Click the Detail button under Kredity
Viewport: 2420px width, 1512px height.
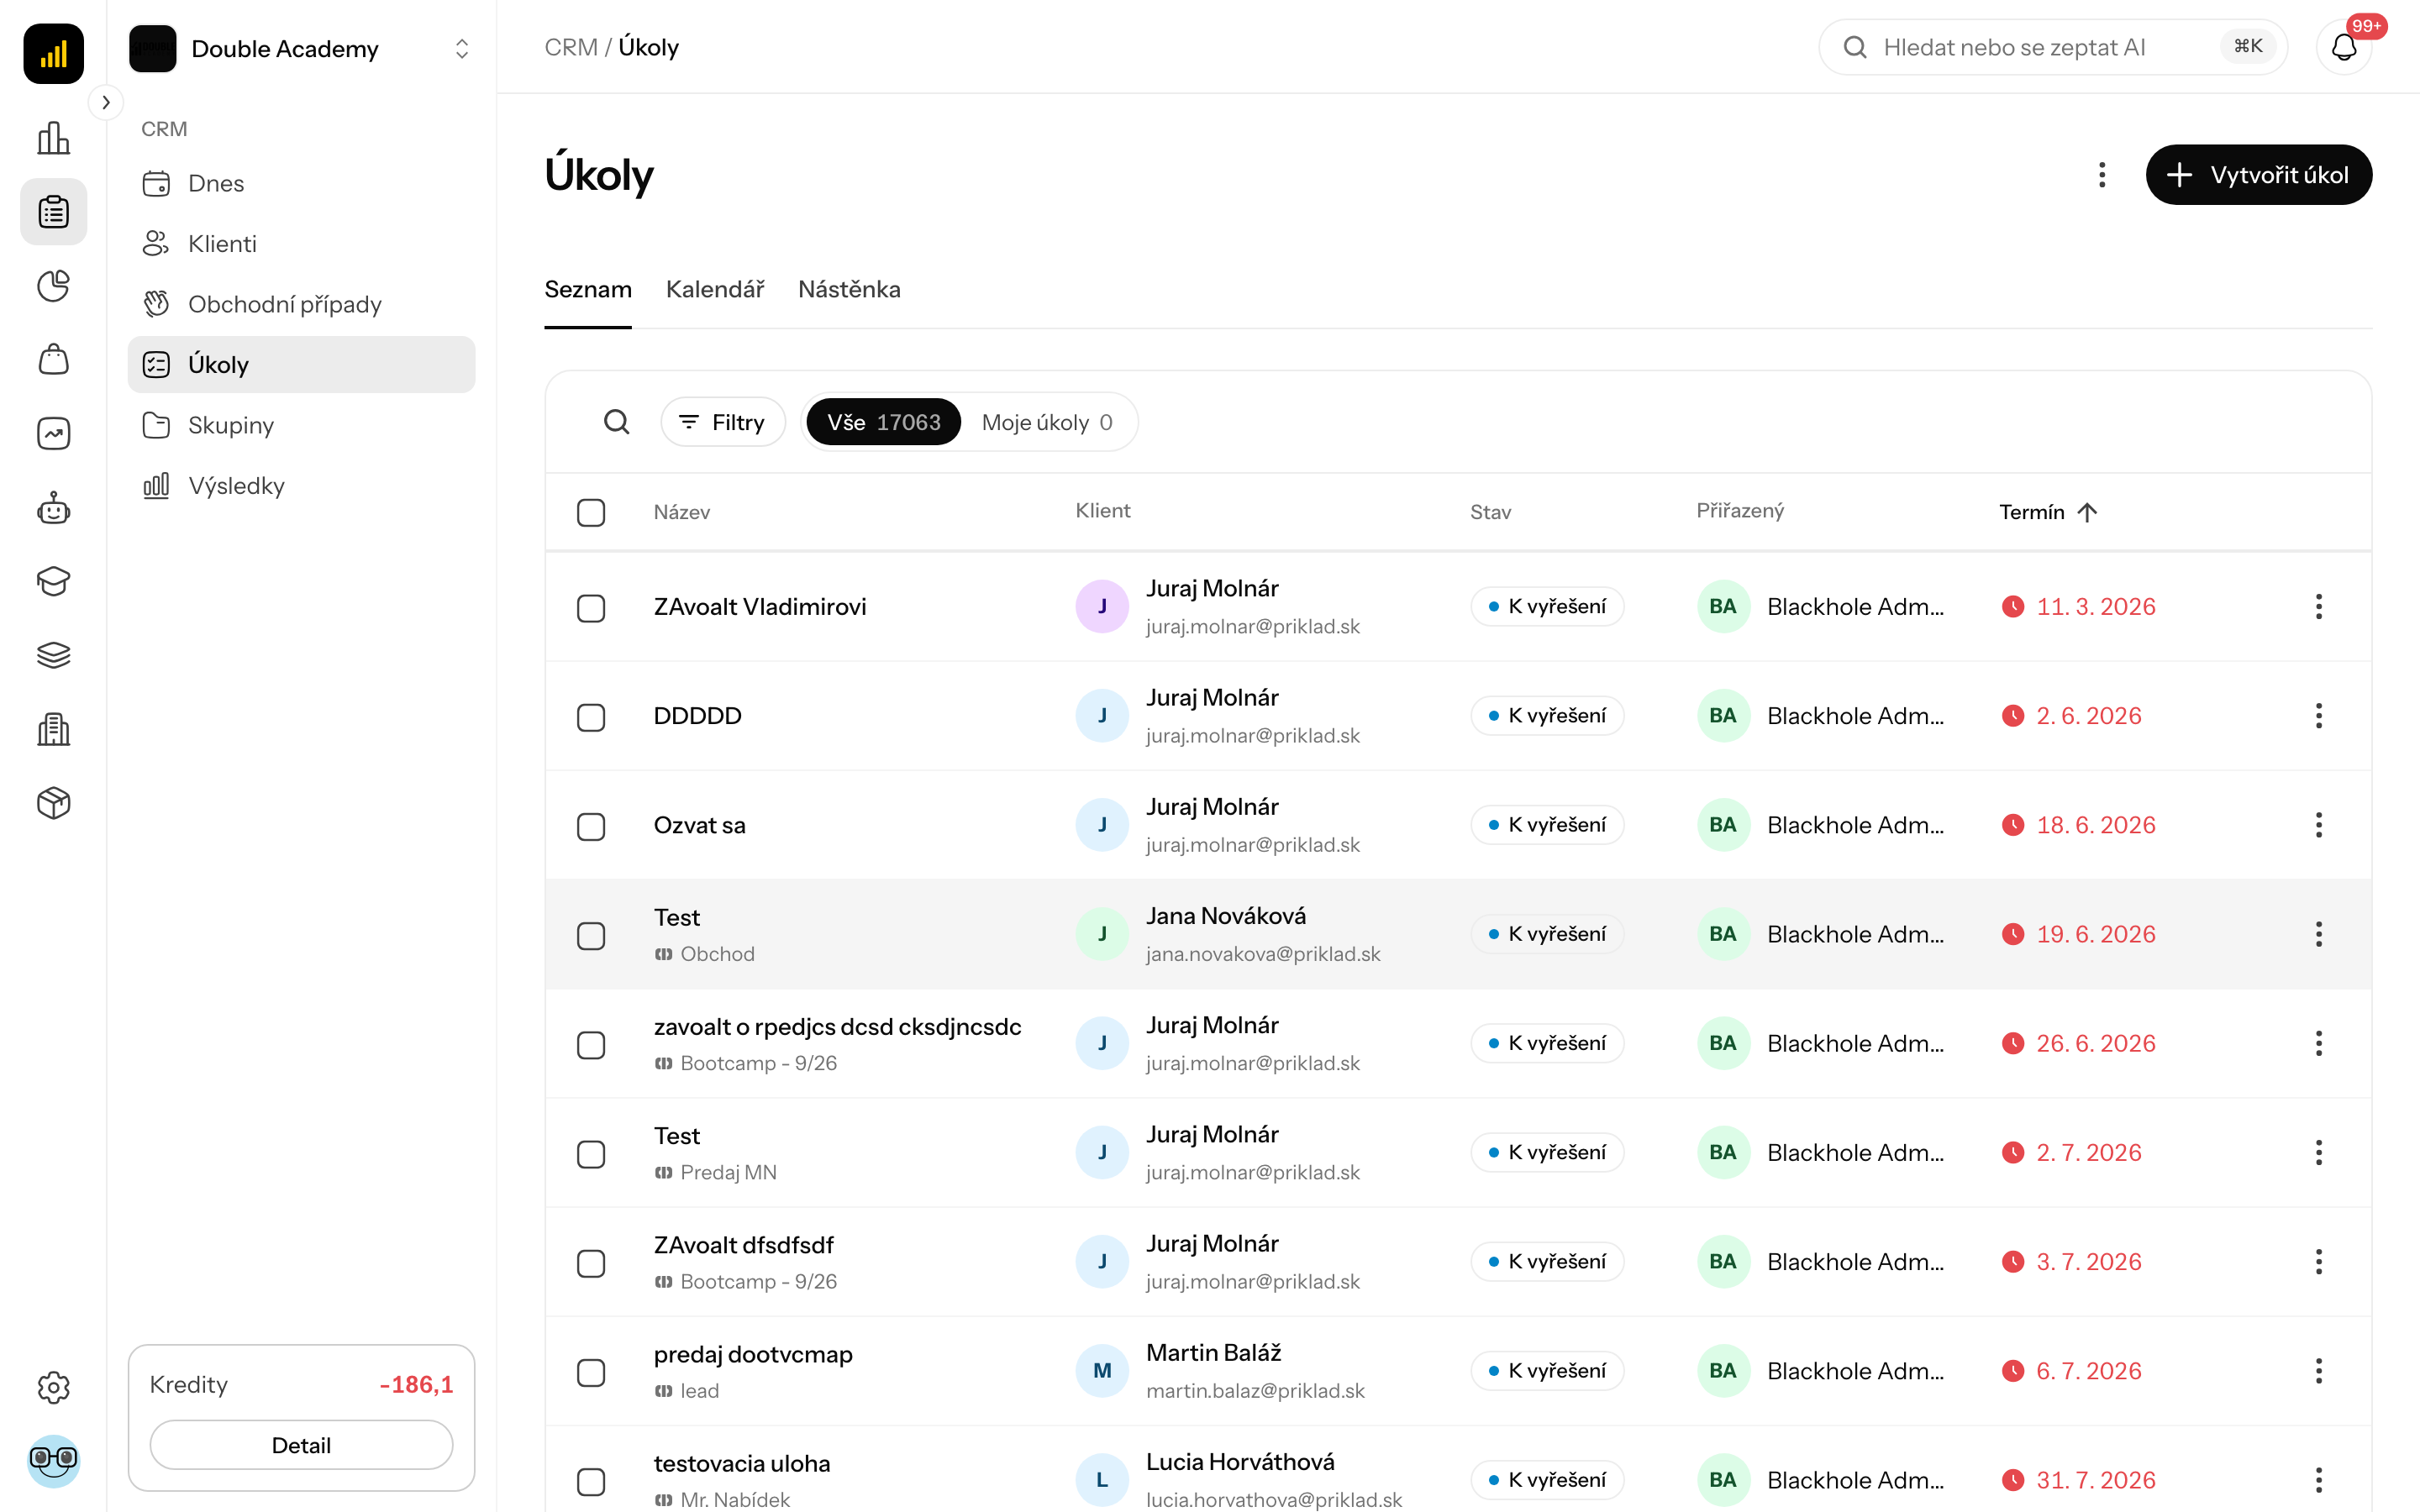[x=301, y=1445]
